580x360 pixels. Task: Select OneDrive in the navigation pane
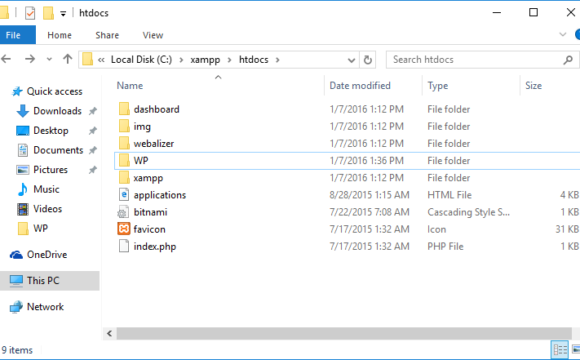39,255
